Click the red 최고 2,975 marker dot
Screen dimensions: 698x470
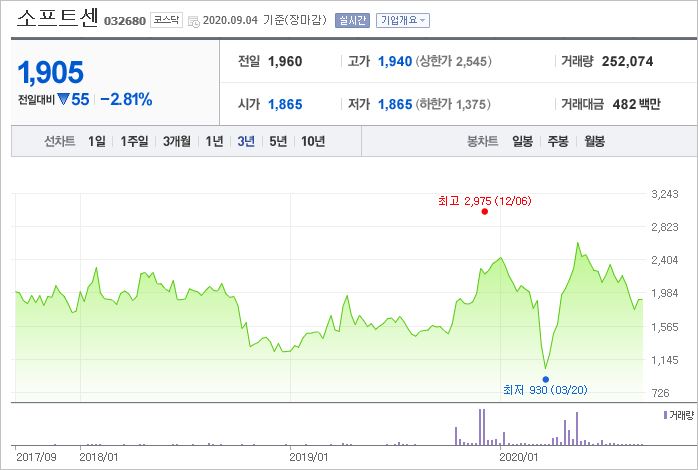(485, 211)
